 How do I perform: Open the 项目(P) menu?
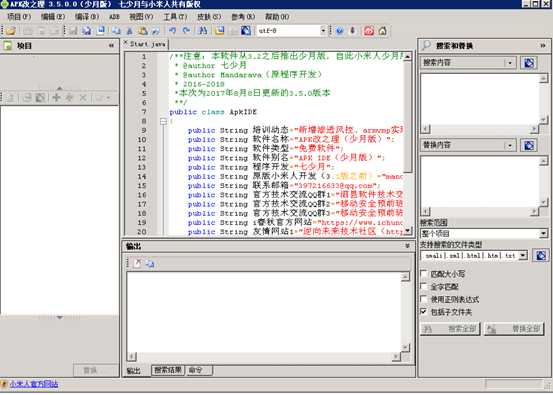point(19,17)
